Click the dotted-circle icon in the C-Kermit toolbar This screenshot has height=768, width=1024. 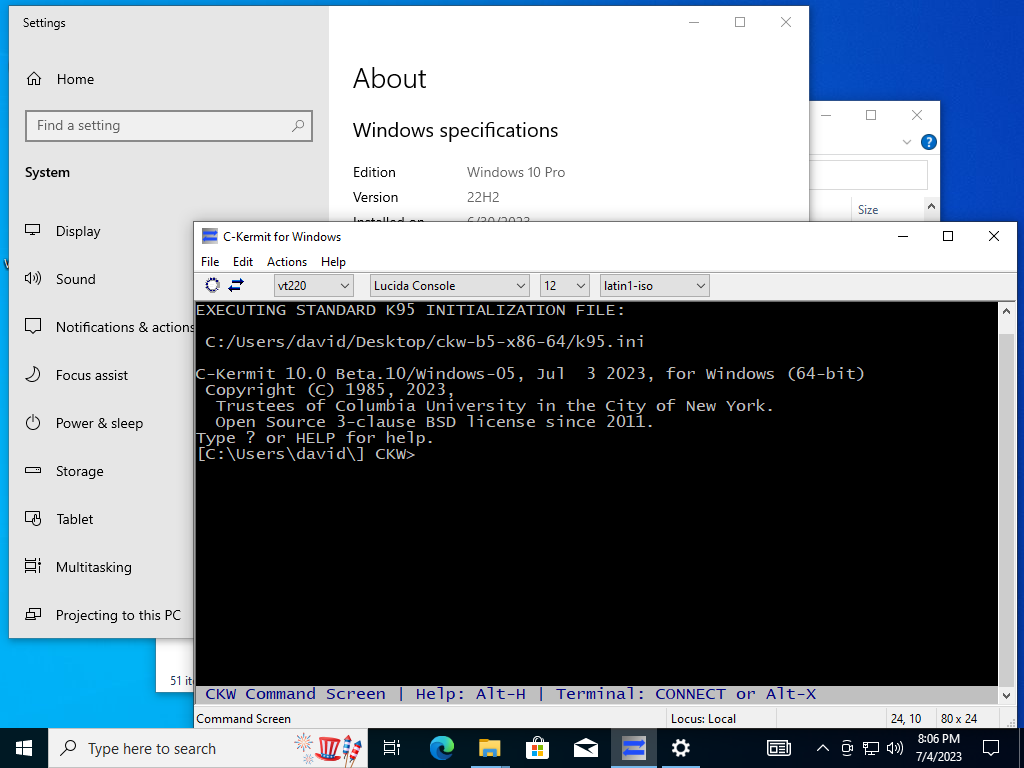(212, 285)
